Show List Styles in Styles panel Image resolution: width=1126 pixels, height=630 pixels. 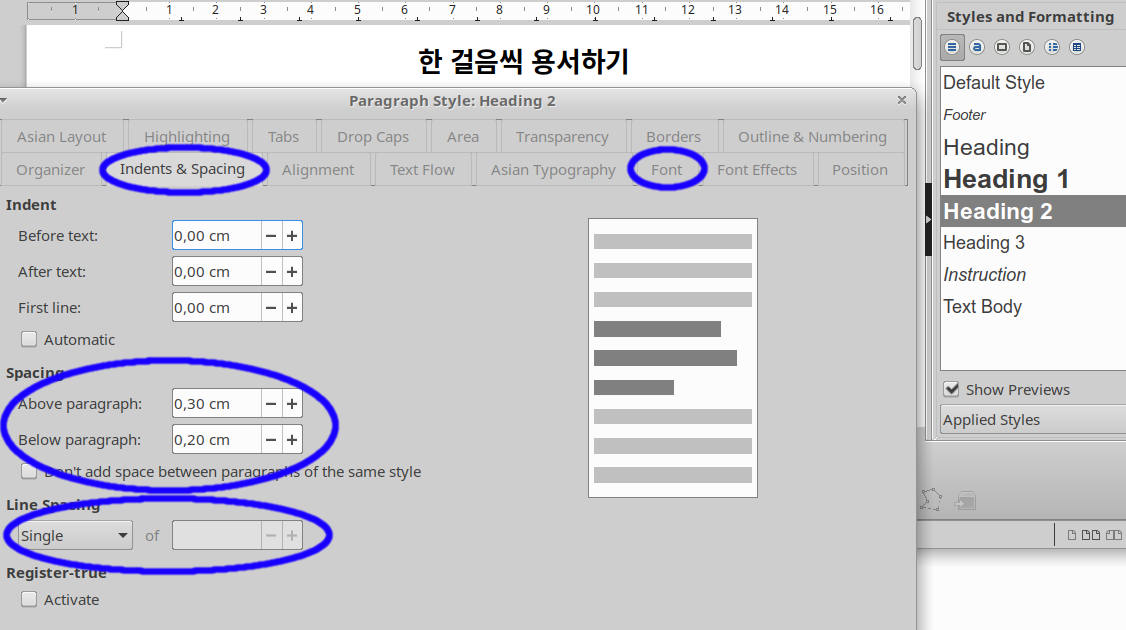(1052, 47)
